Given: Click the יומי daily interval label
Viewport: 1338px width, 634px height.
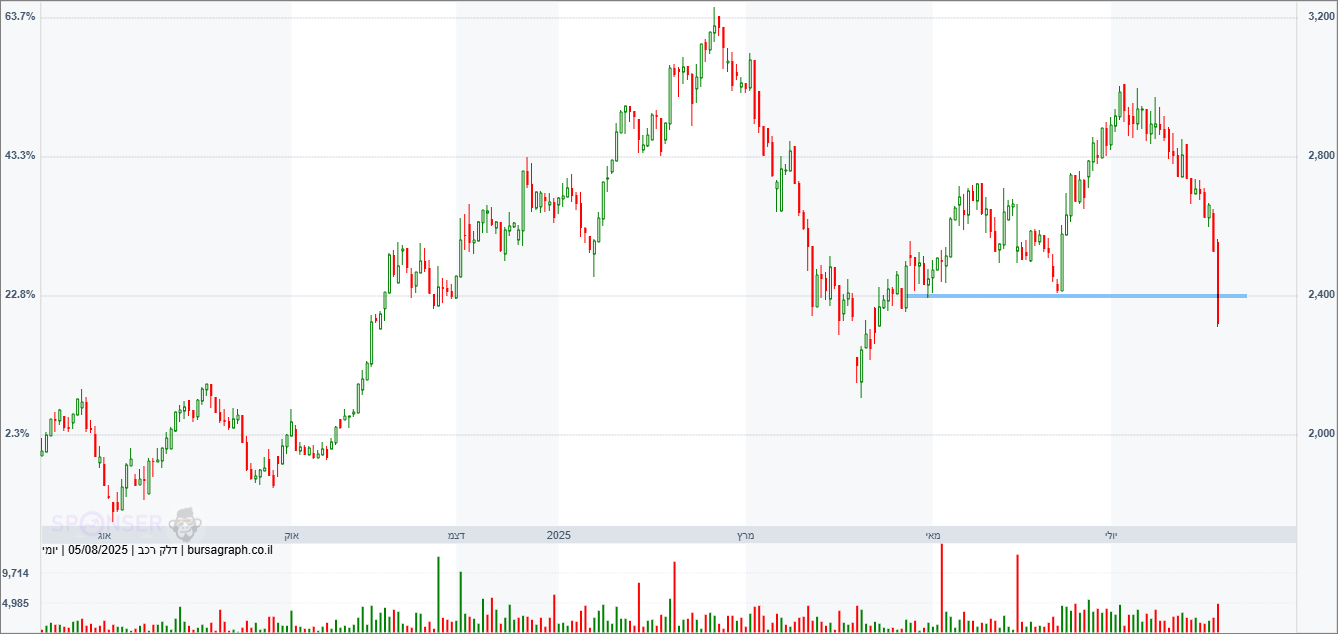Looking at the screenshot, I should coord(50,550).
